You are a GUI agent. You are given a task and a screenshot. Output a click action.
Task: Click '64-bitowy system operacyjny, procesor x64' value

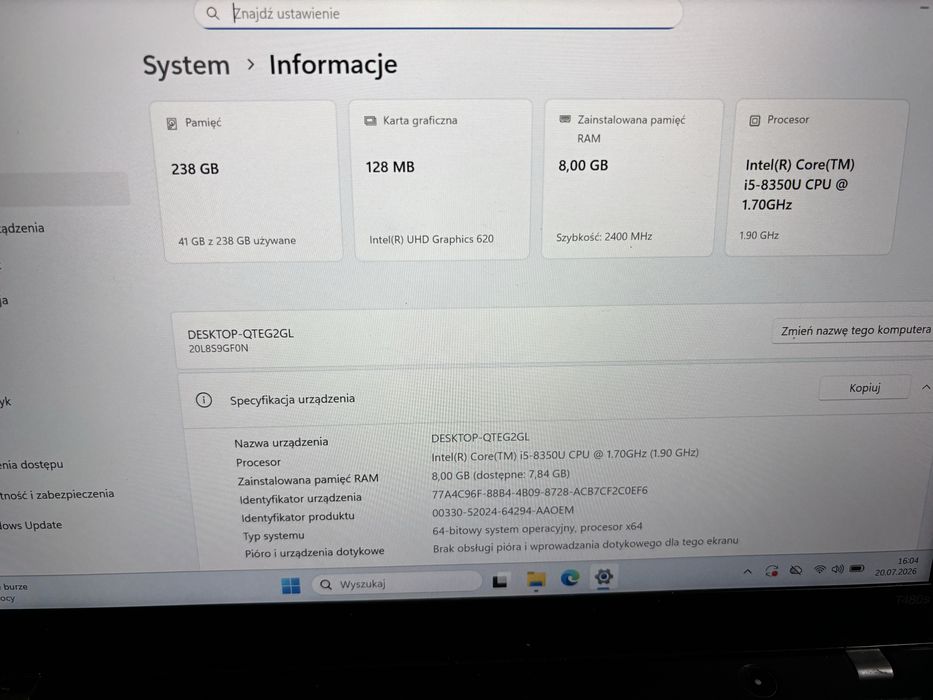coord(537,528)
